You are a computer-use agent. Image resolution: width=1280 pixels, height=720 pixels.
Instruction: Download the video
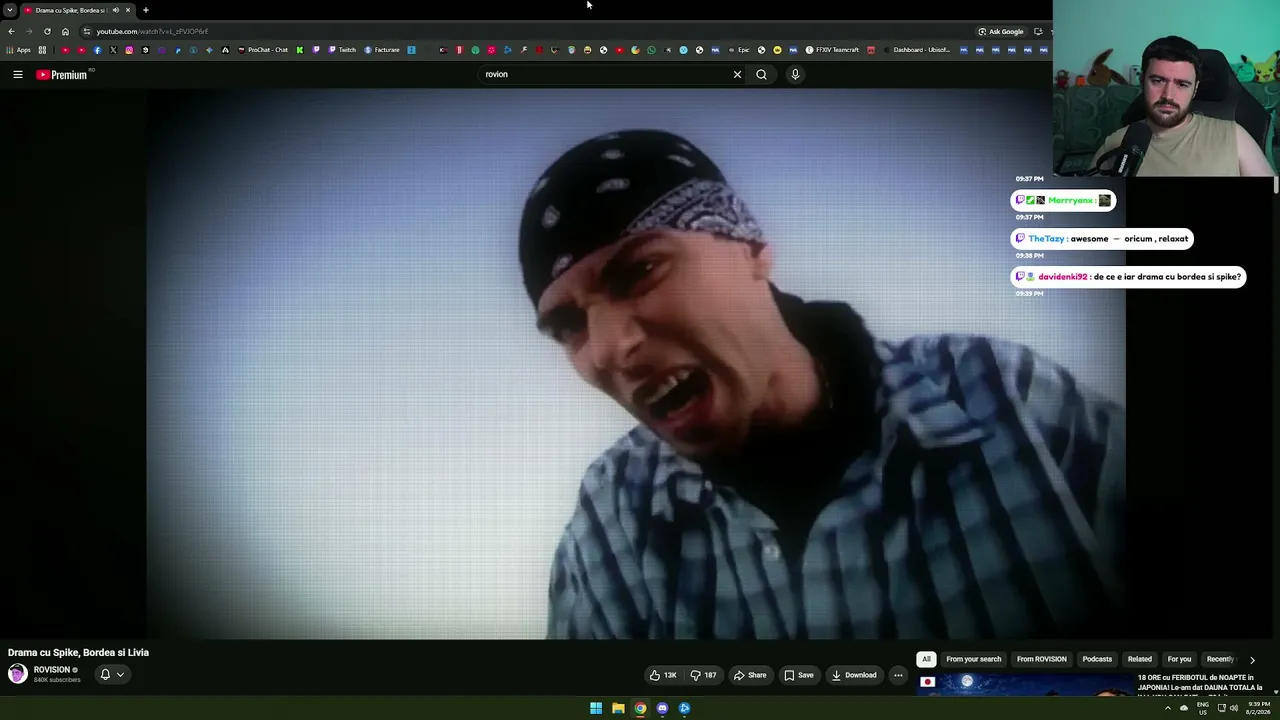click(854, 675)
